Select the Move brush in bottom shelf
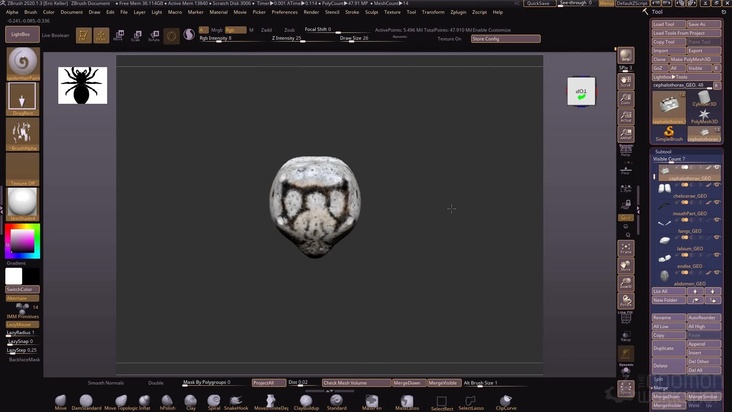 [61, 402]
